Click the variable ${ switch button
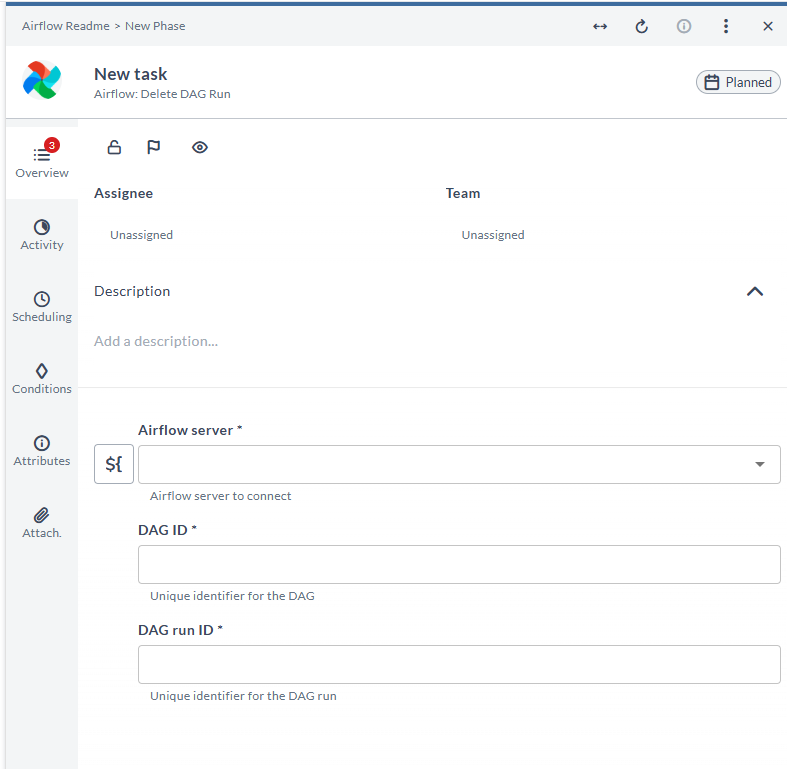This screenshot has height=769, width=787. [114, 464]
